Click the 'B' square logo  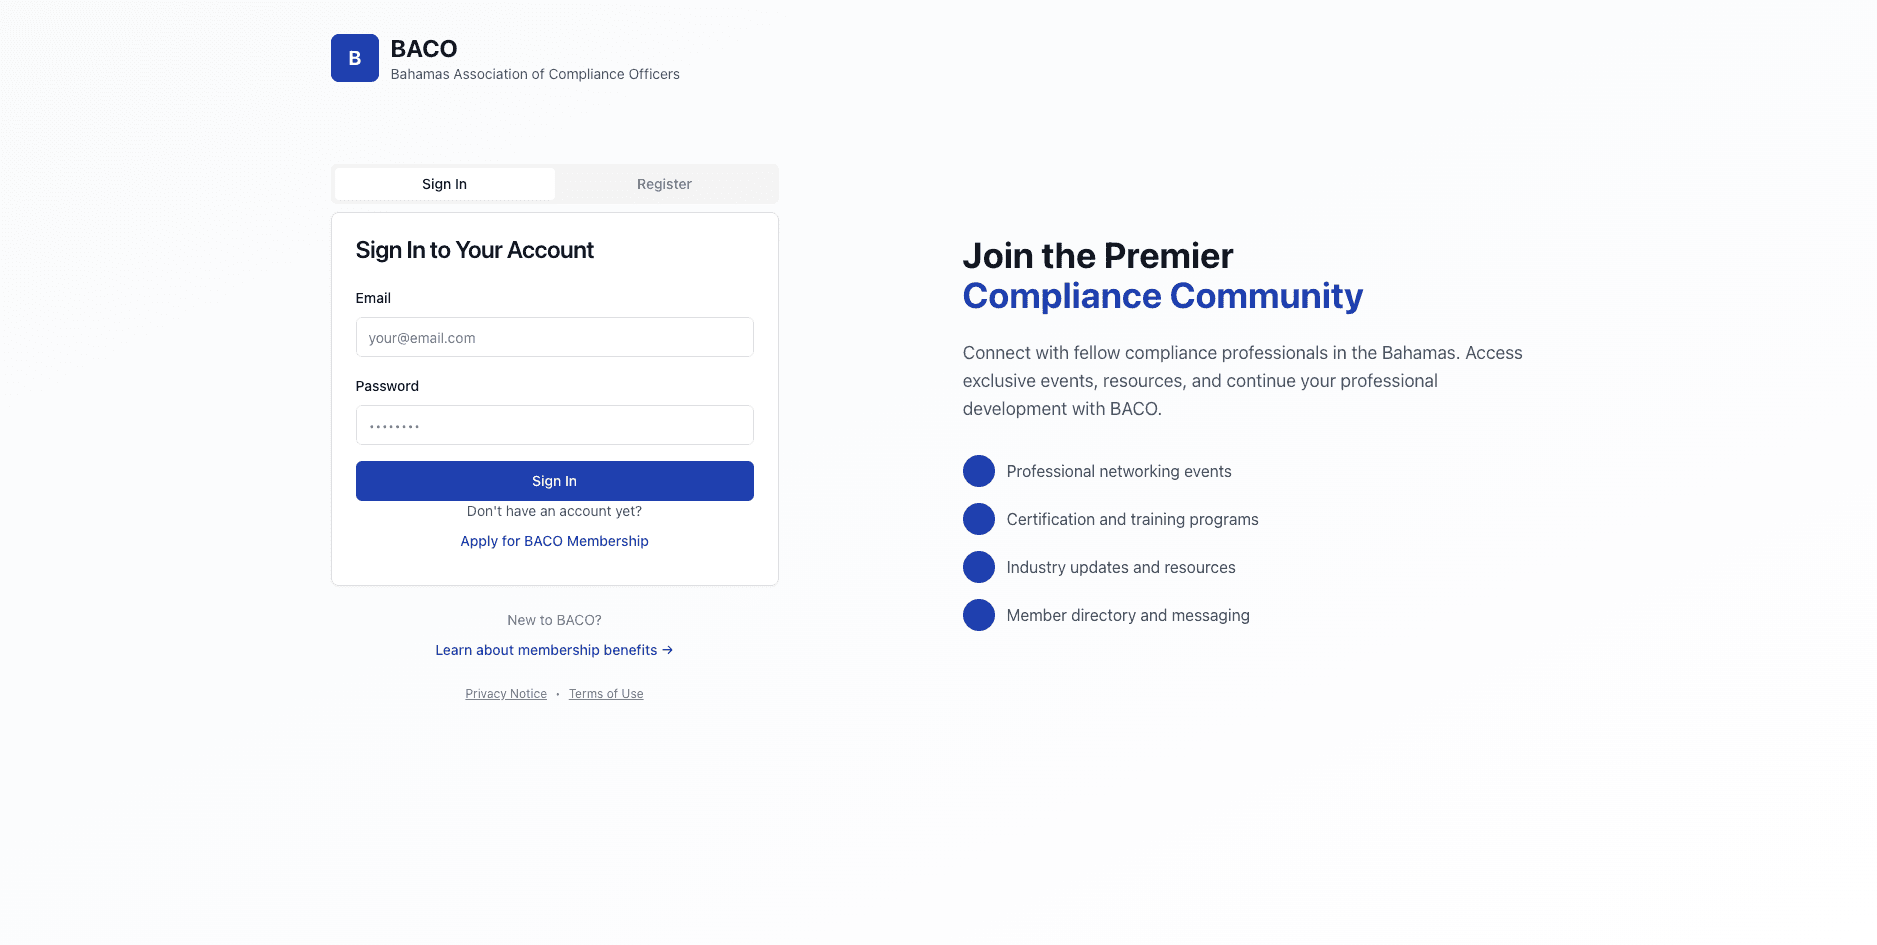coord(355,57)
